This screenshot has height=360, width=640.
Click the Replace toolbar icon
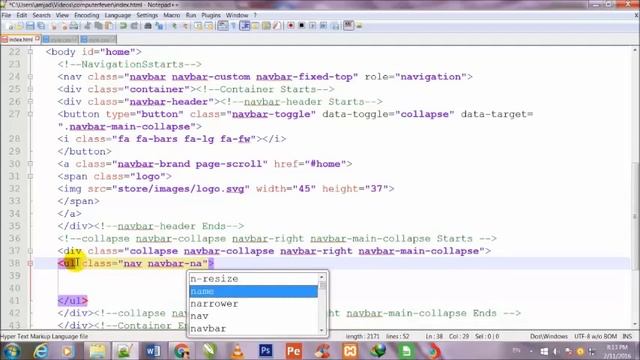(159, 26)
